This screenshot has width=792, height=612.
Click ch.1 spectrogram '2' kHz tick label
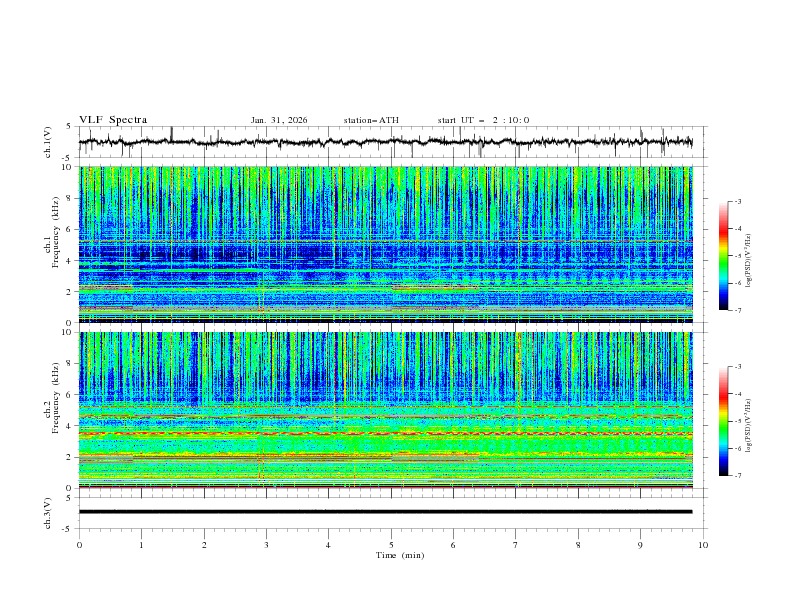click(x=70, y=291)
